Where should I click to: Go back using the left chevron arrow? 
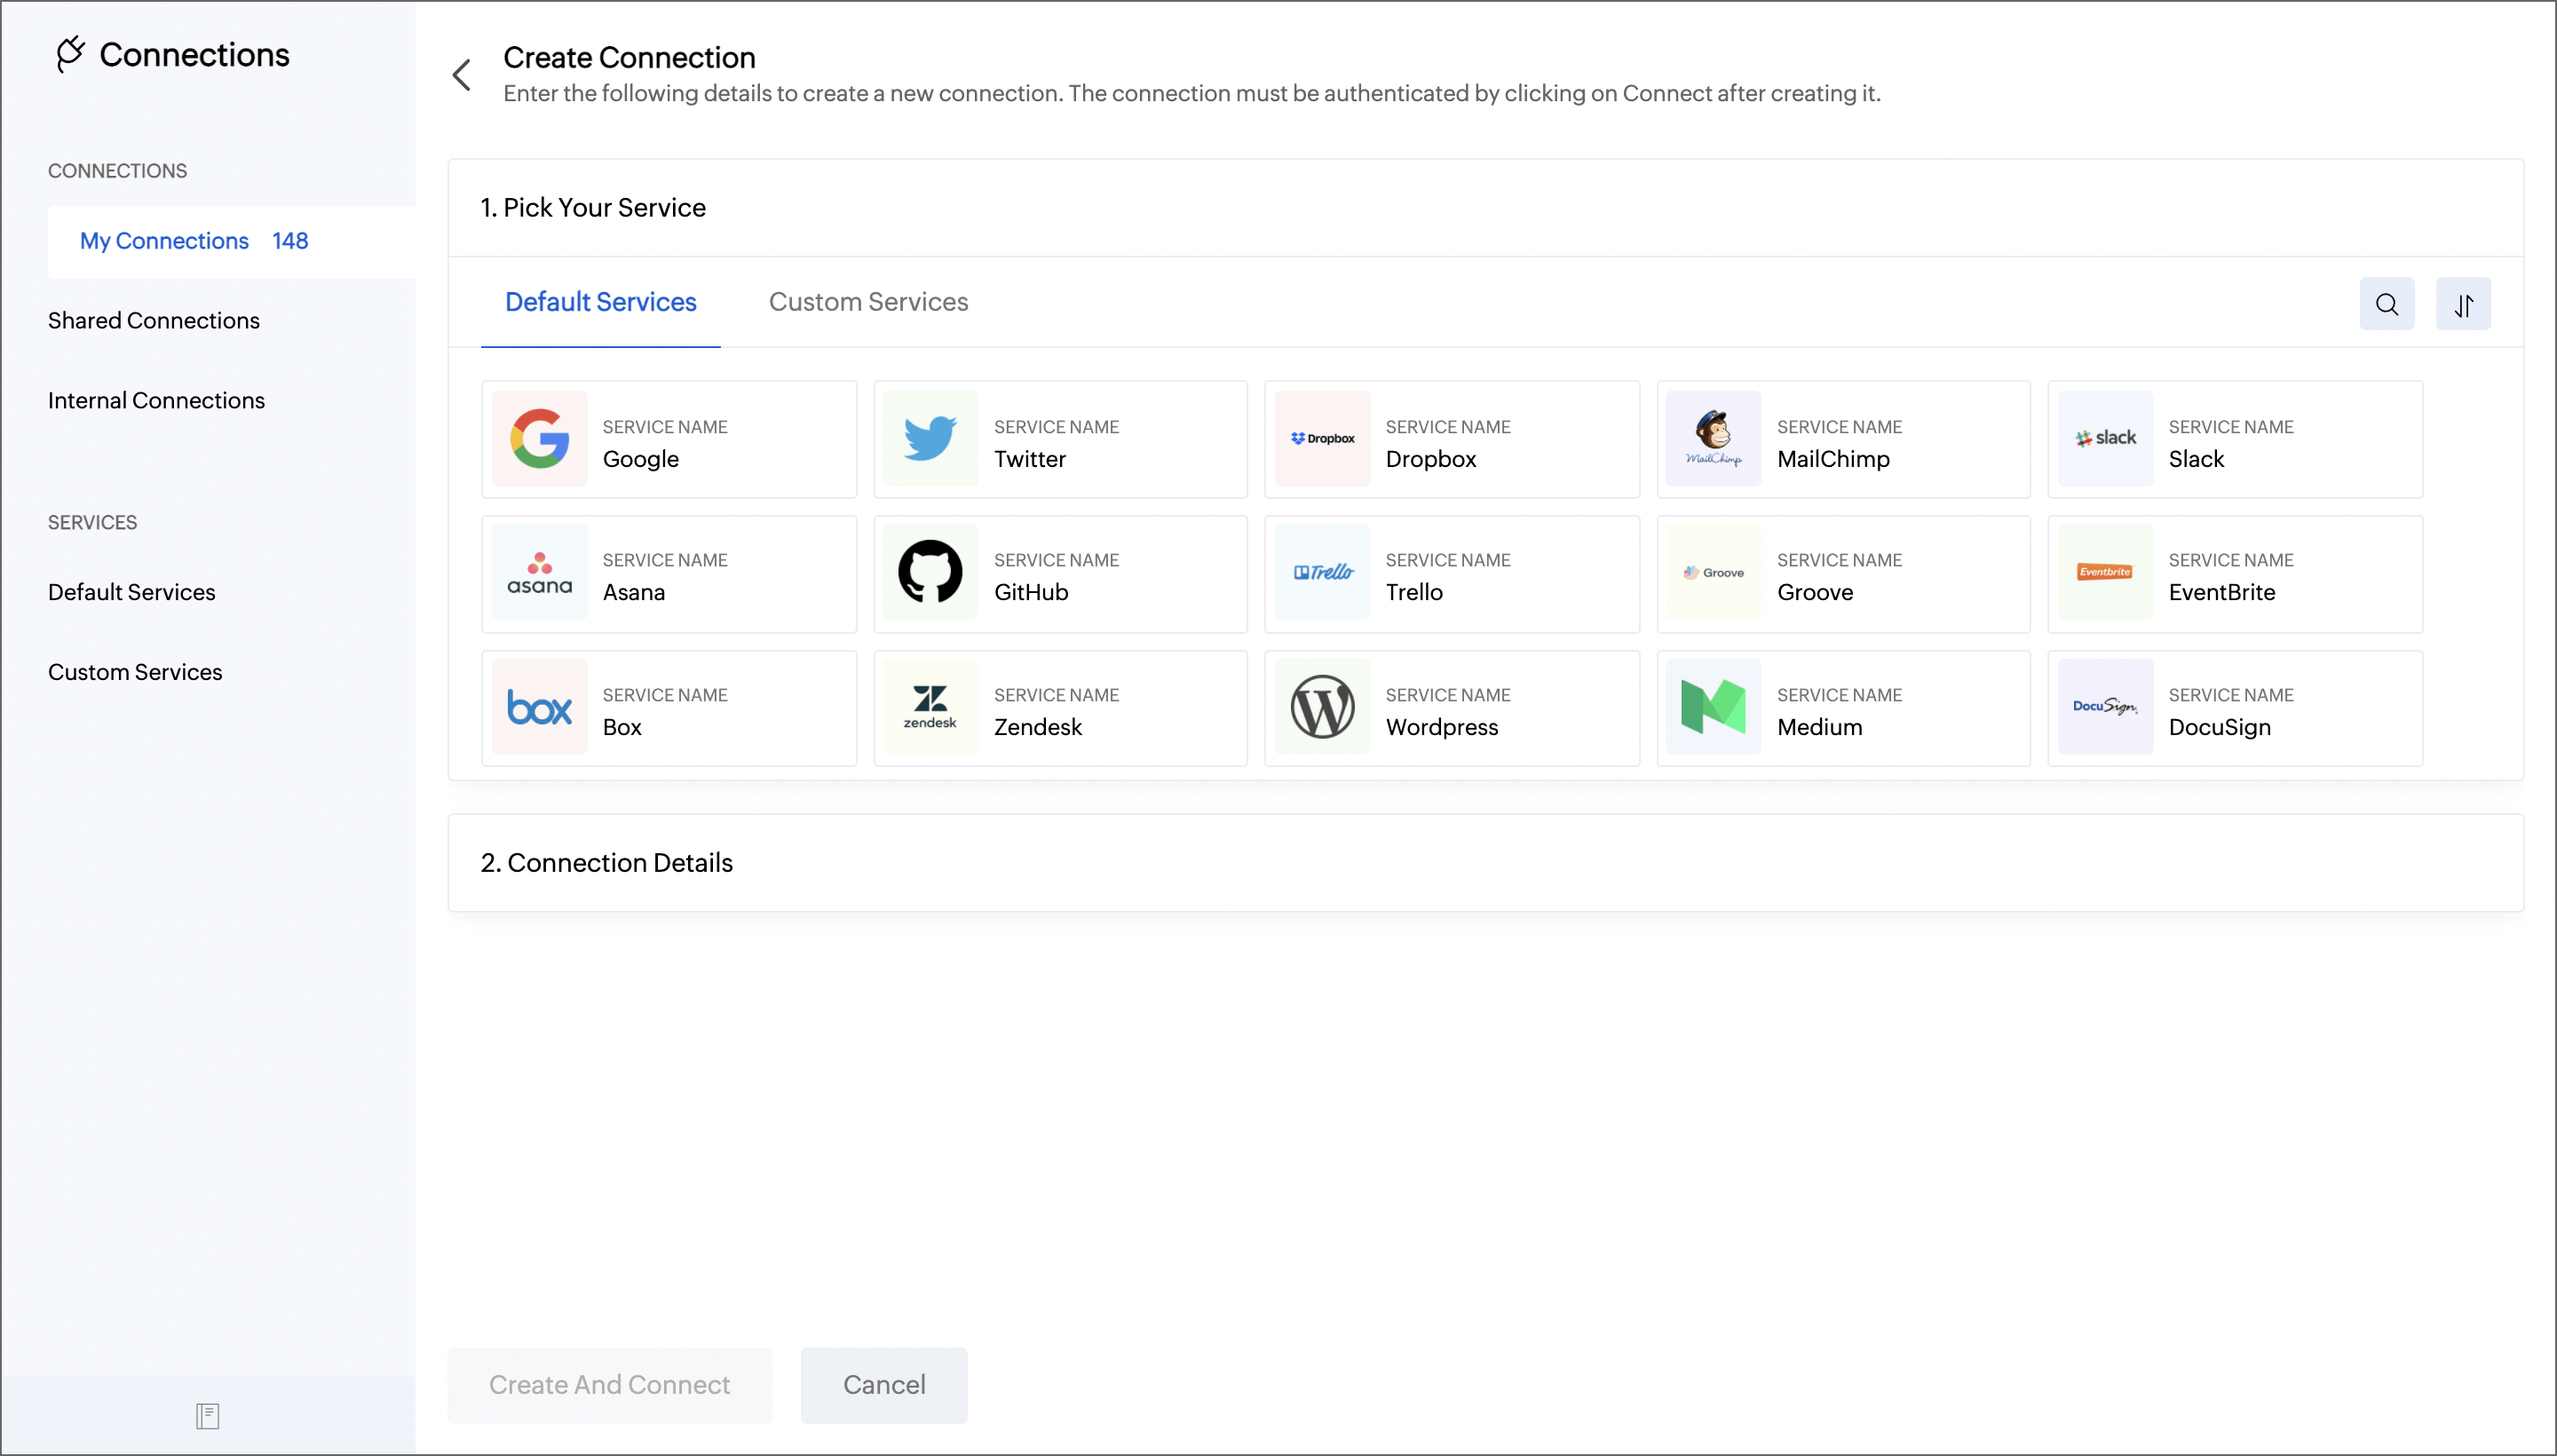(x=462, y=75)
